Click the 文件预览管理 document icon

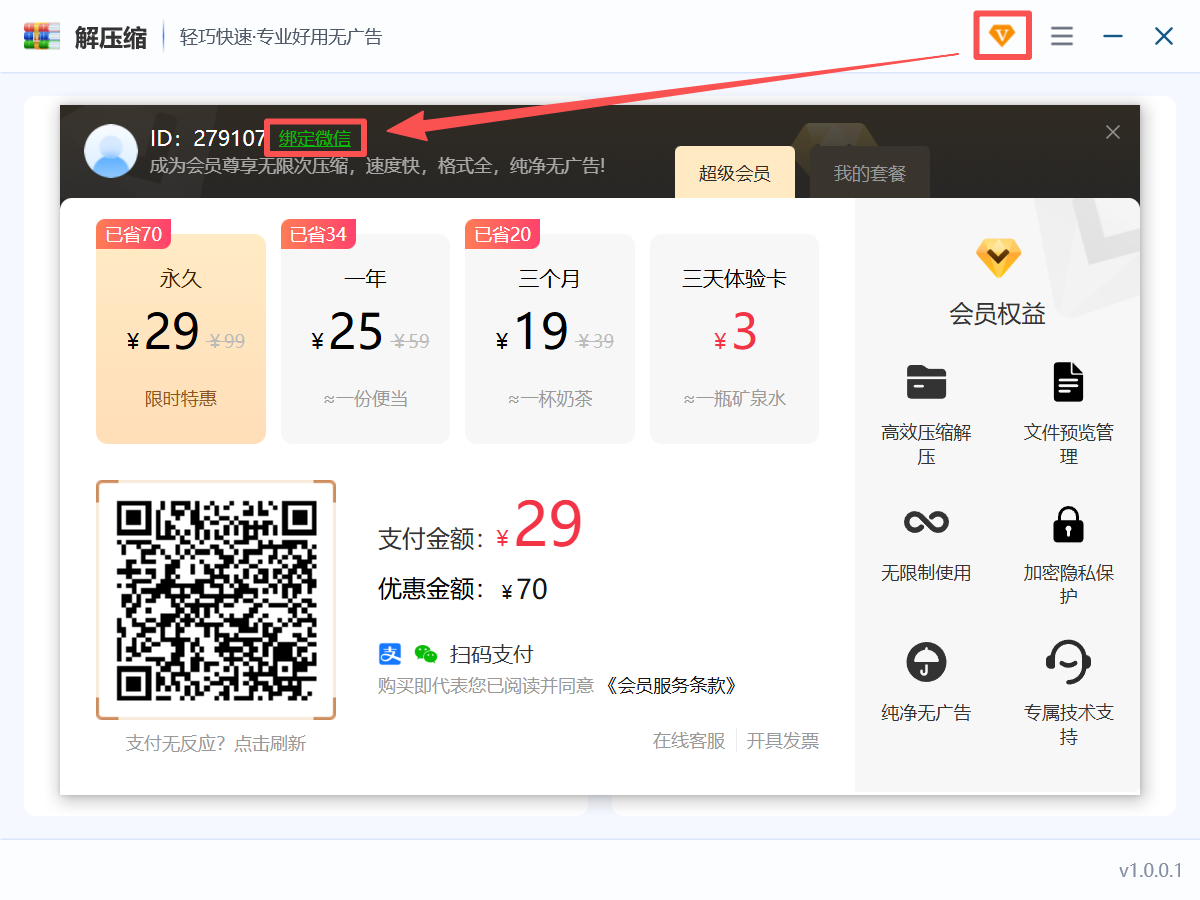(1068, 382)
